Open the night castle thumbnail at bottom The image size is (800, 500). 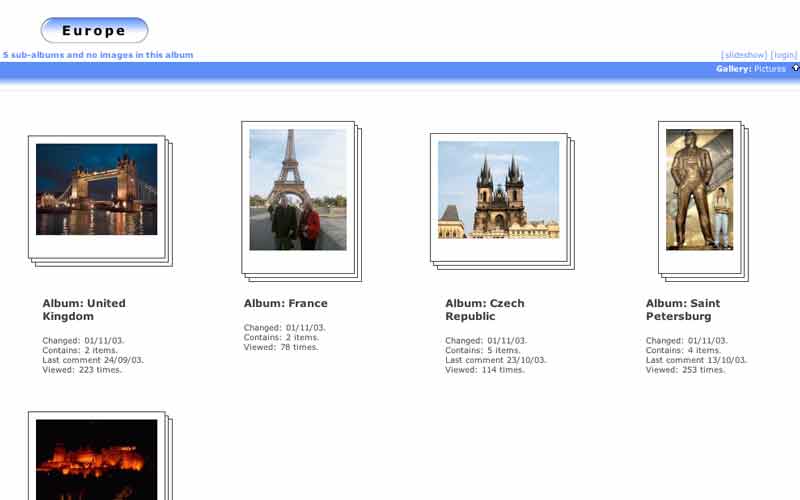click(x=96, y=459)
